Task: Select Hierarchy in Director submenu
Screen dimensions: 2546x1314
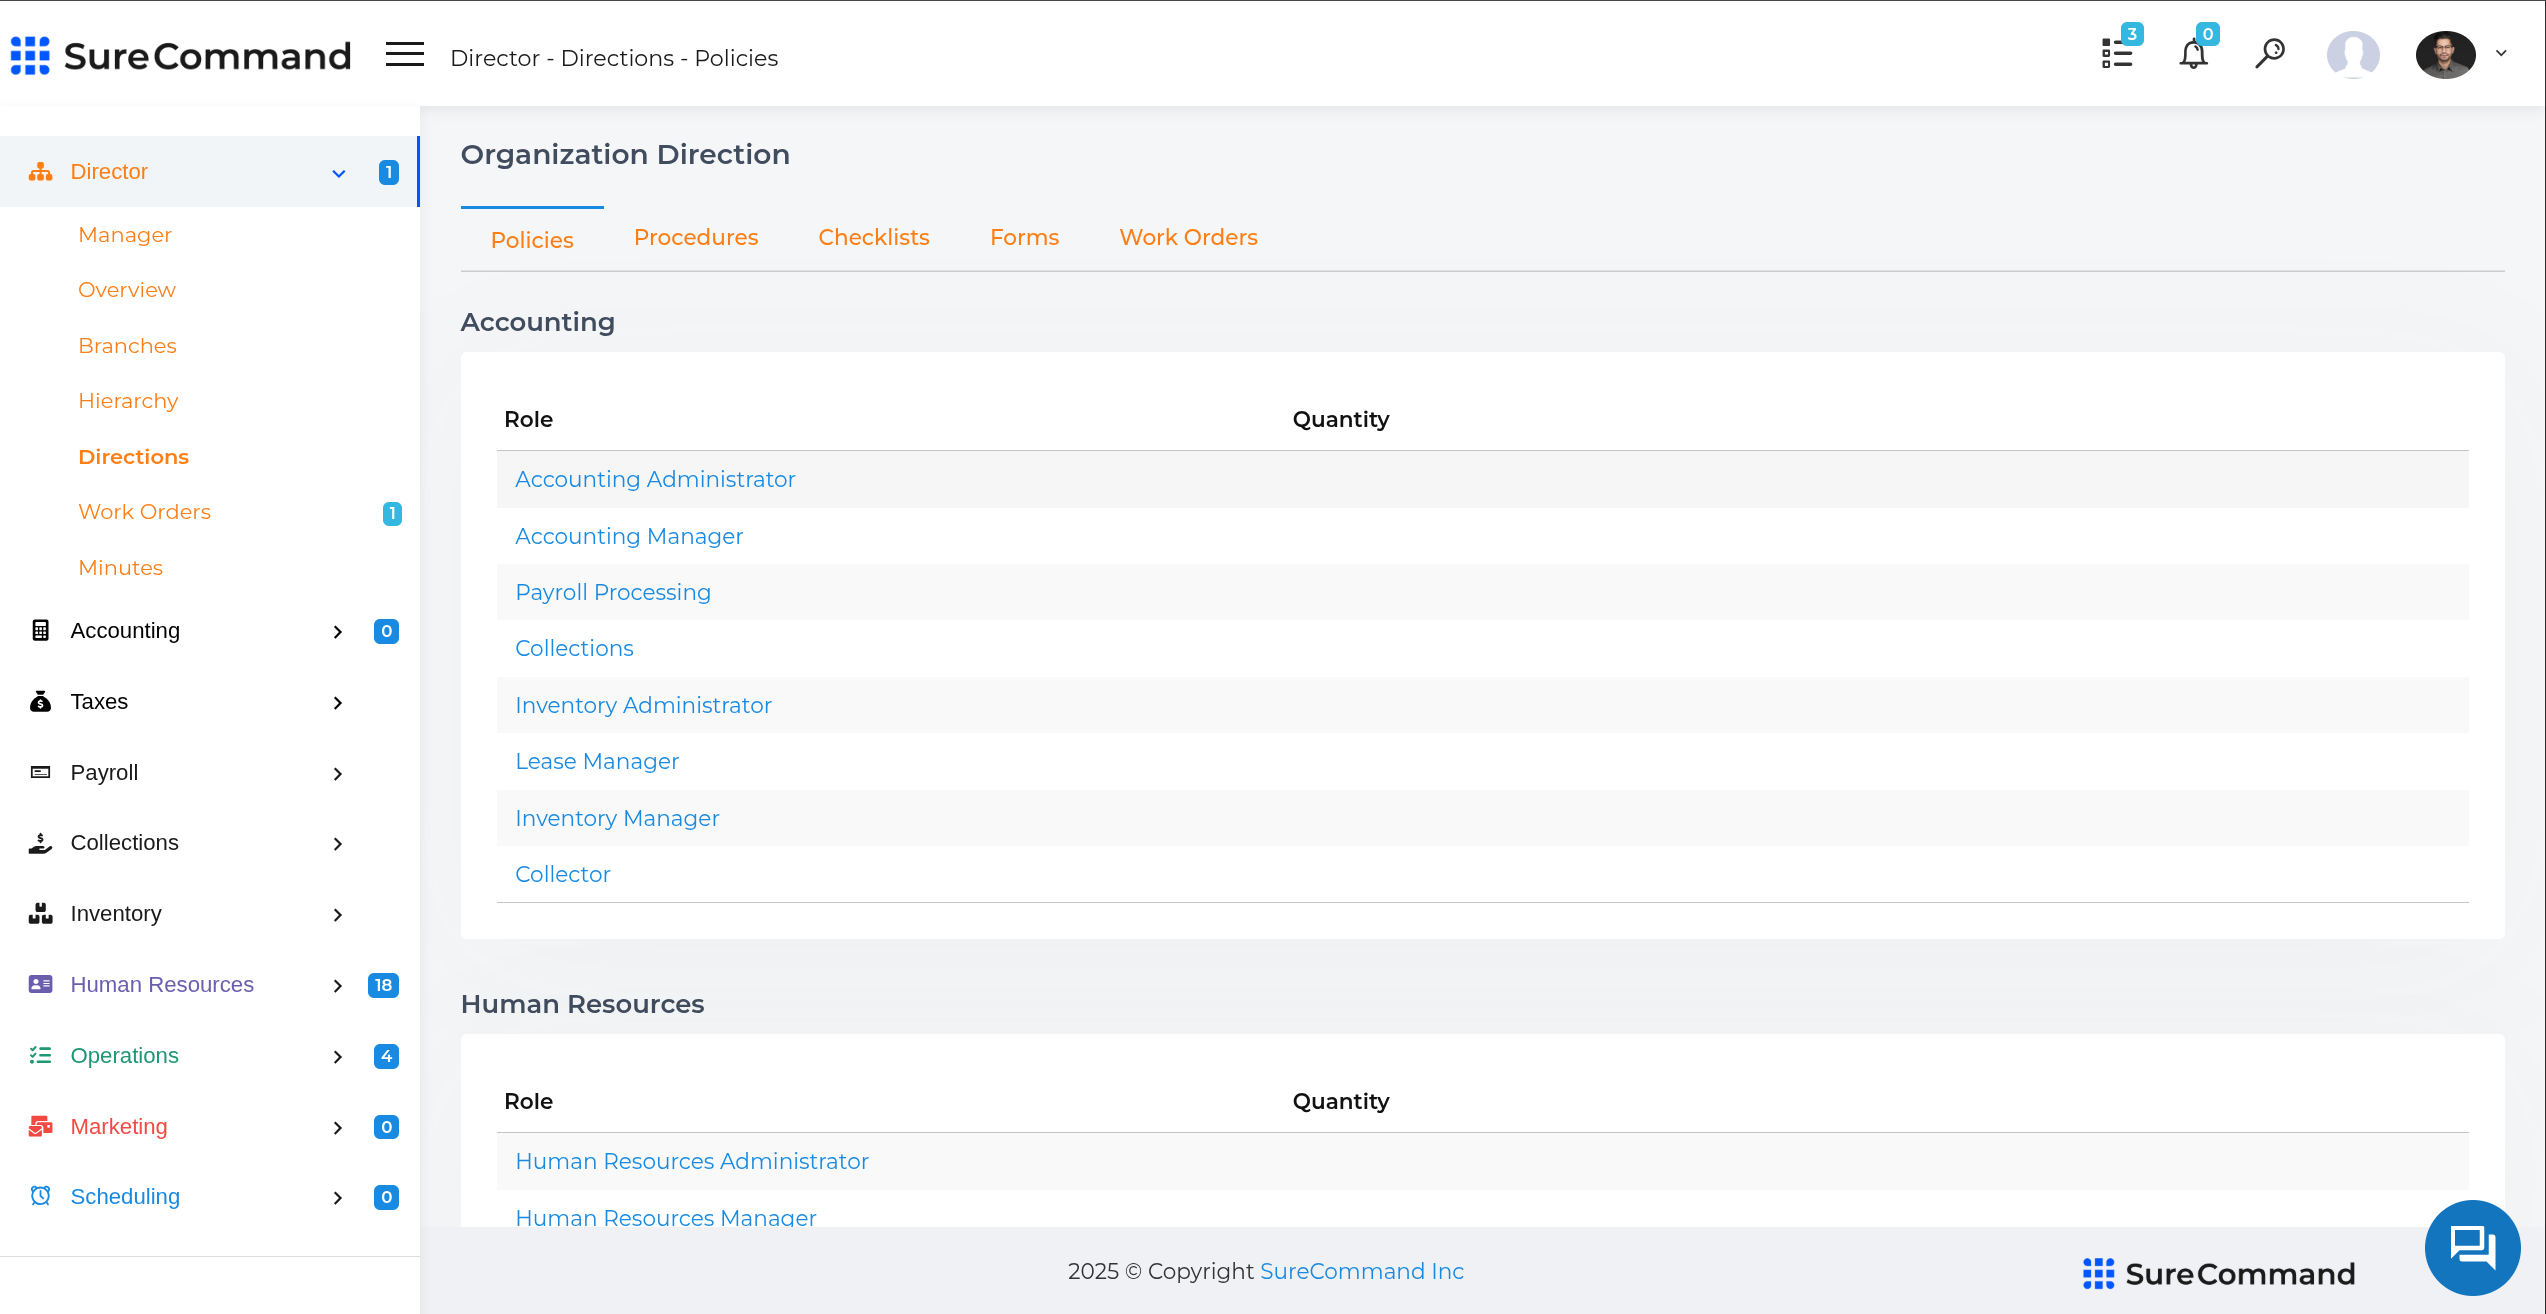Action: [x=128, y=401]
